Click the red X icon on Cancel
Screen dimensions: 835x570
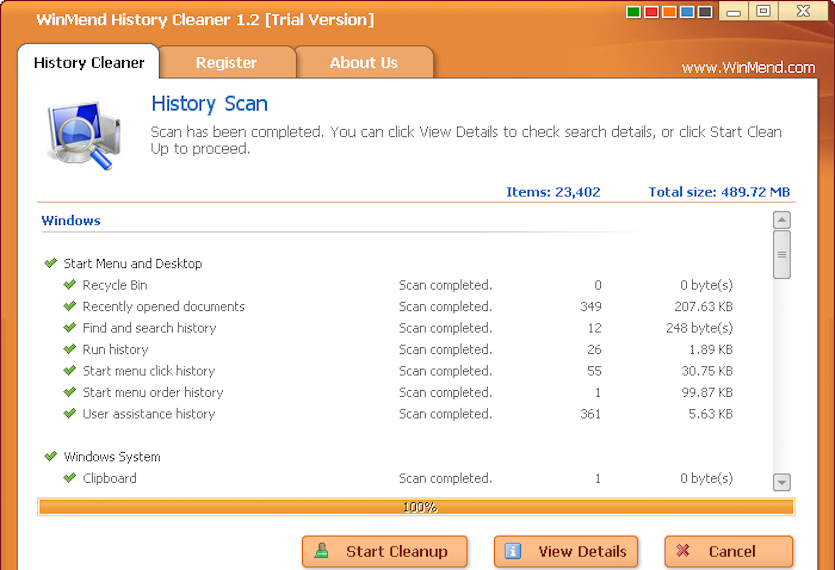[x=683, y=551]
